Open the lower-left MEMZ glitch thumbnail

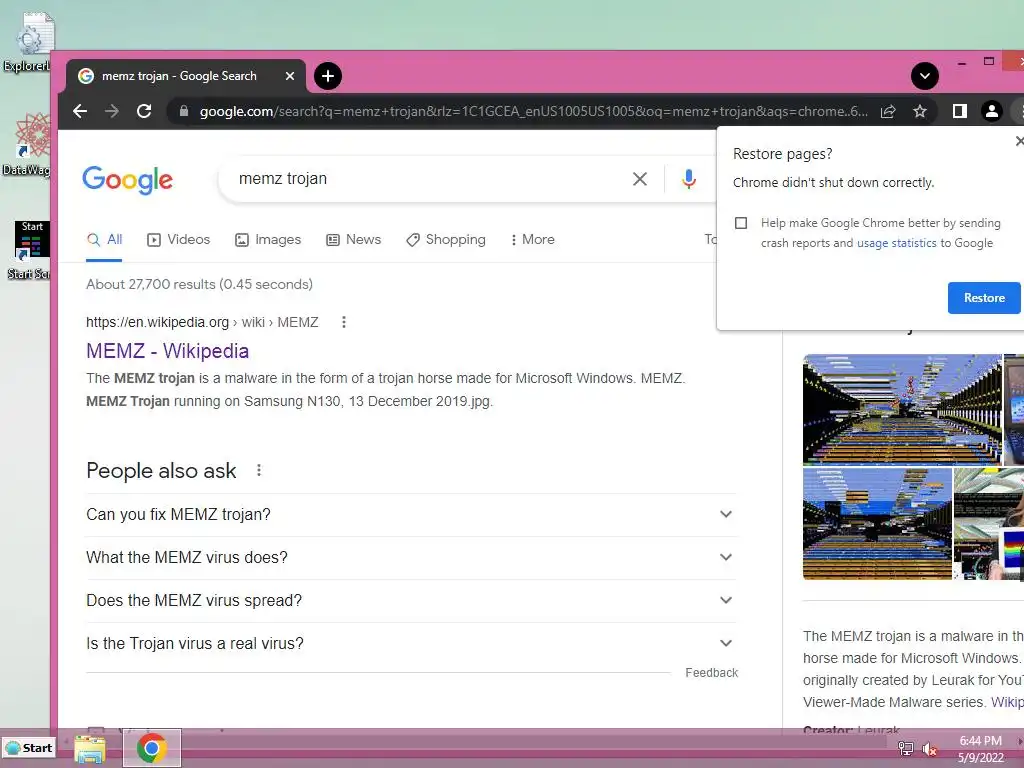click(878, 524)
